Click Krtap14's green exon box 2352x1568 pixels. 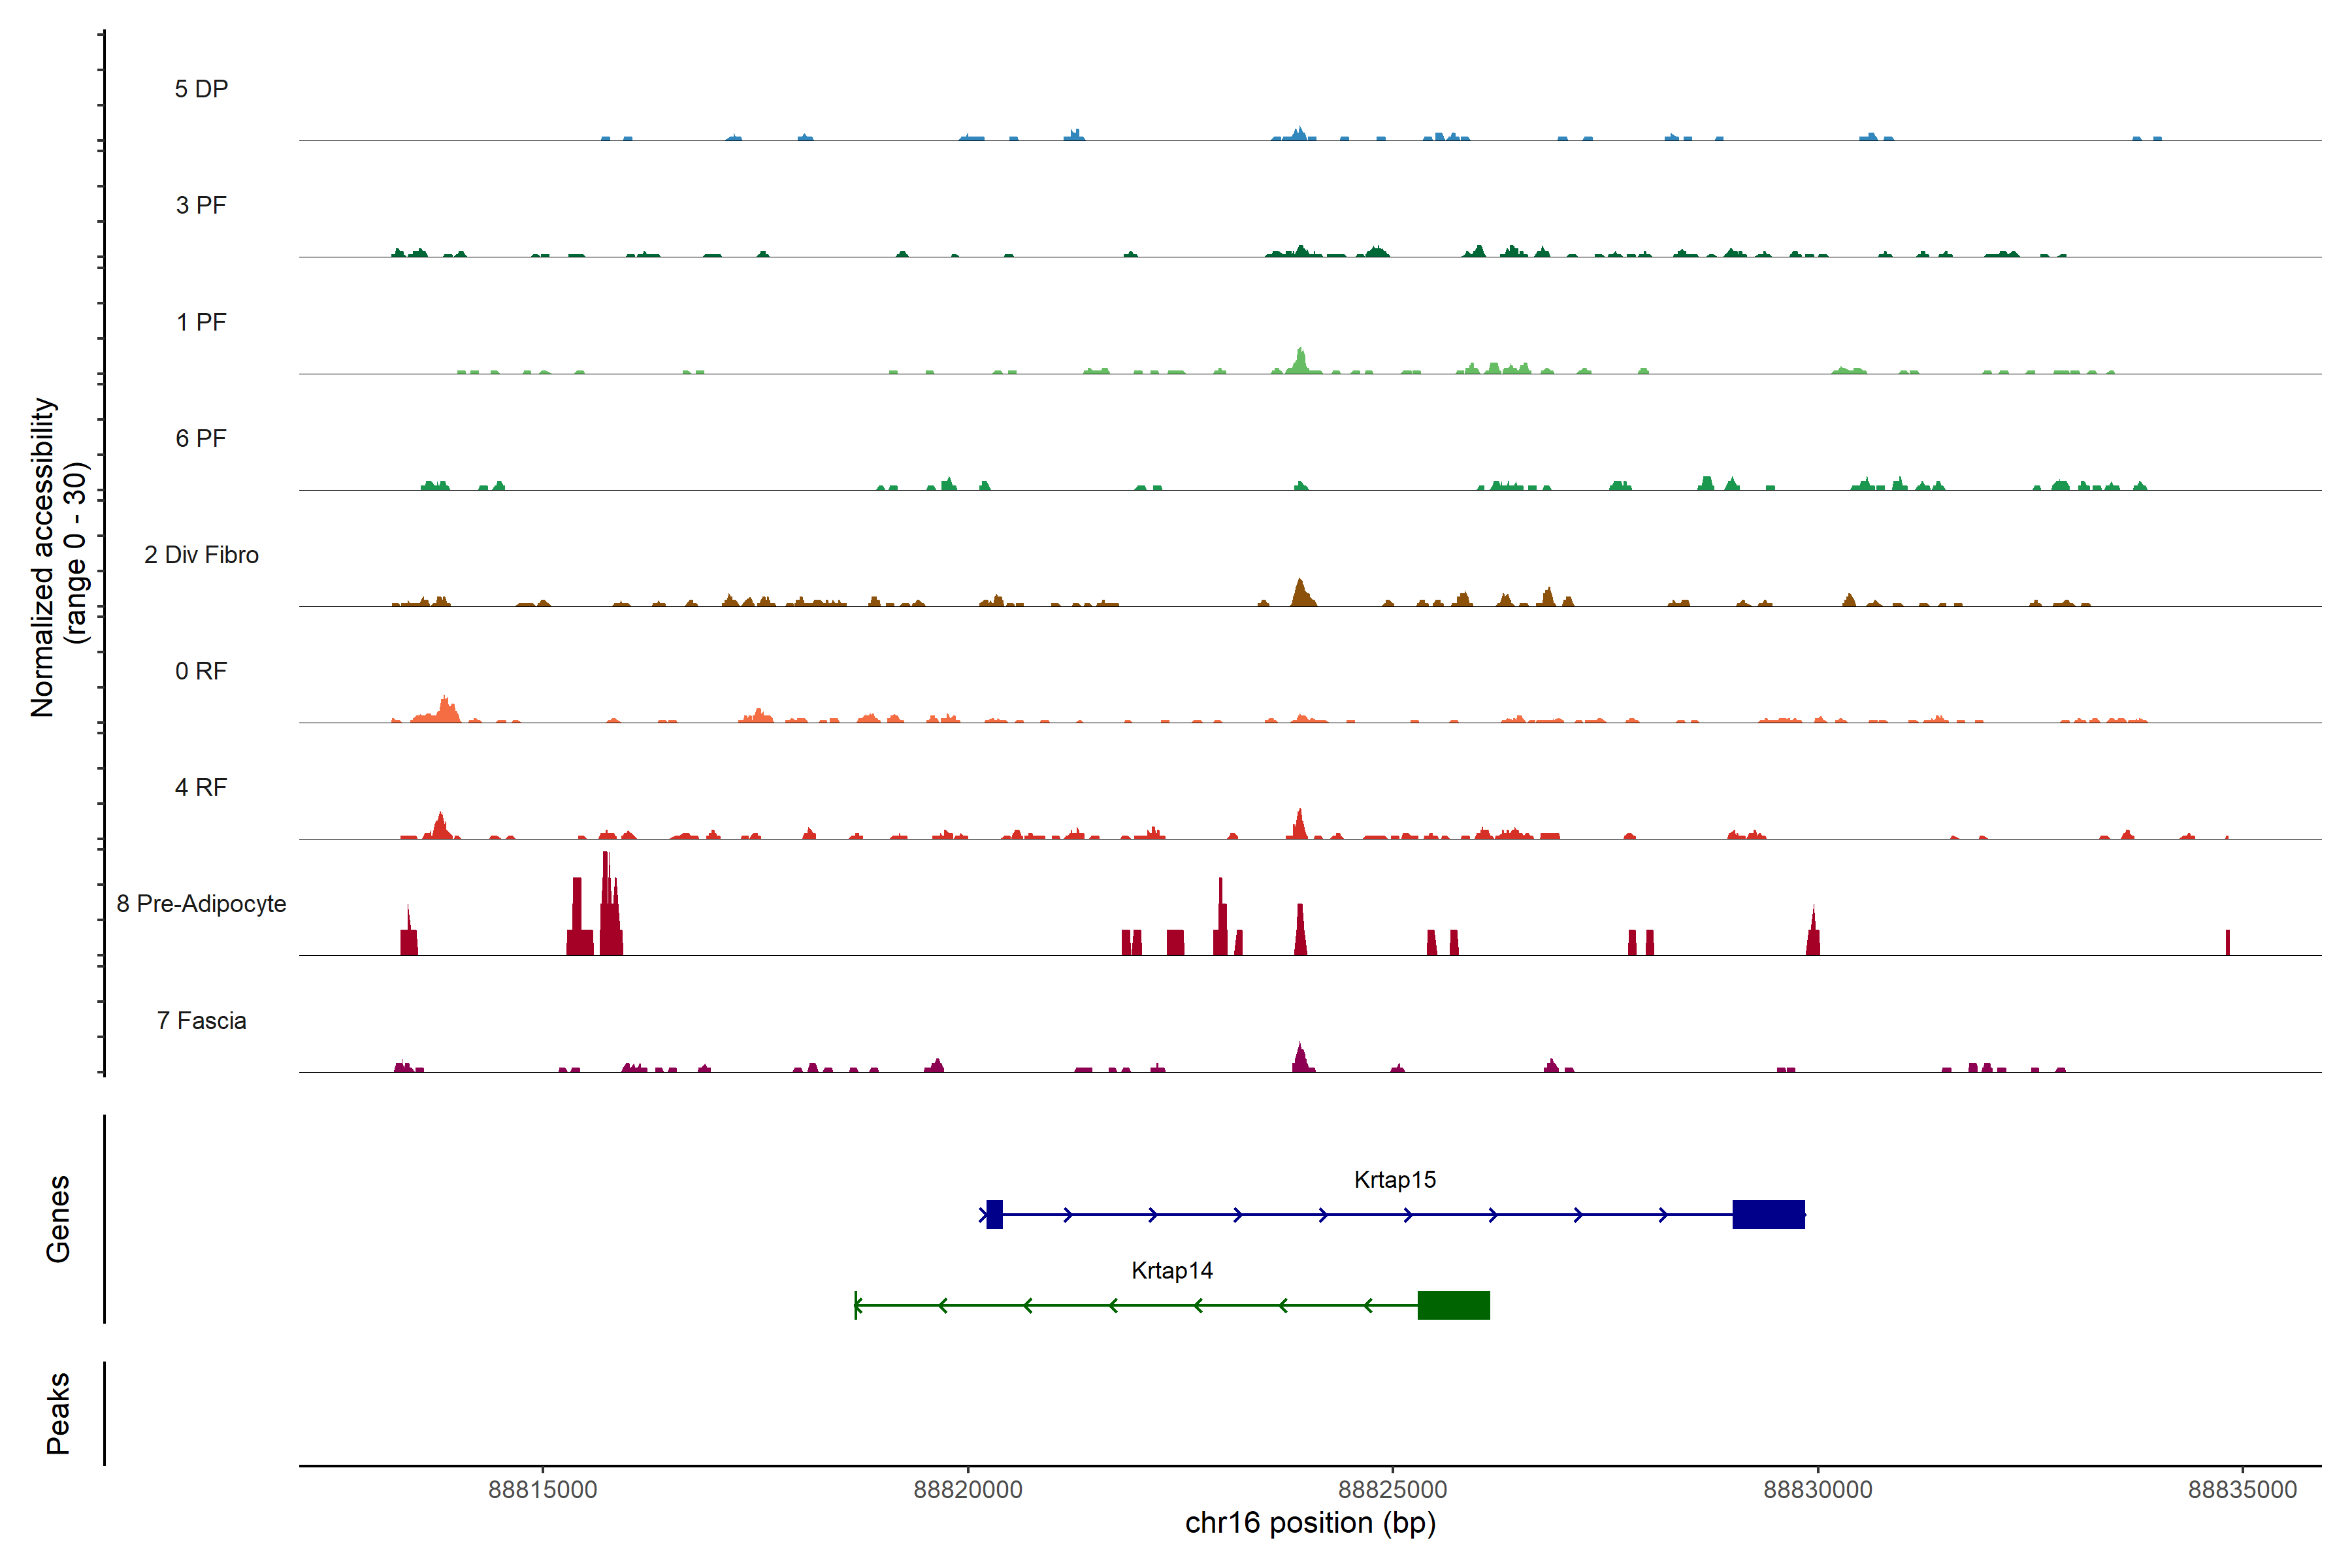[x=1453, y=1305]
